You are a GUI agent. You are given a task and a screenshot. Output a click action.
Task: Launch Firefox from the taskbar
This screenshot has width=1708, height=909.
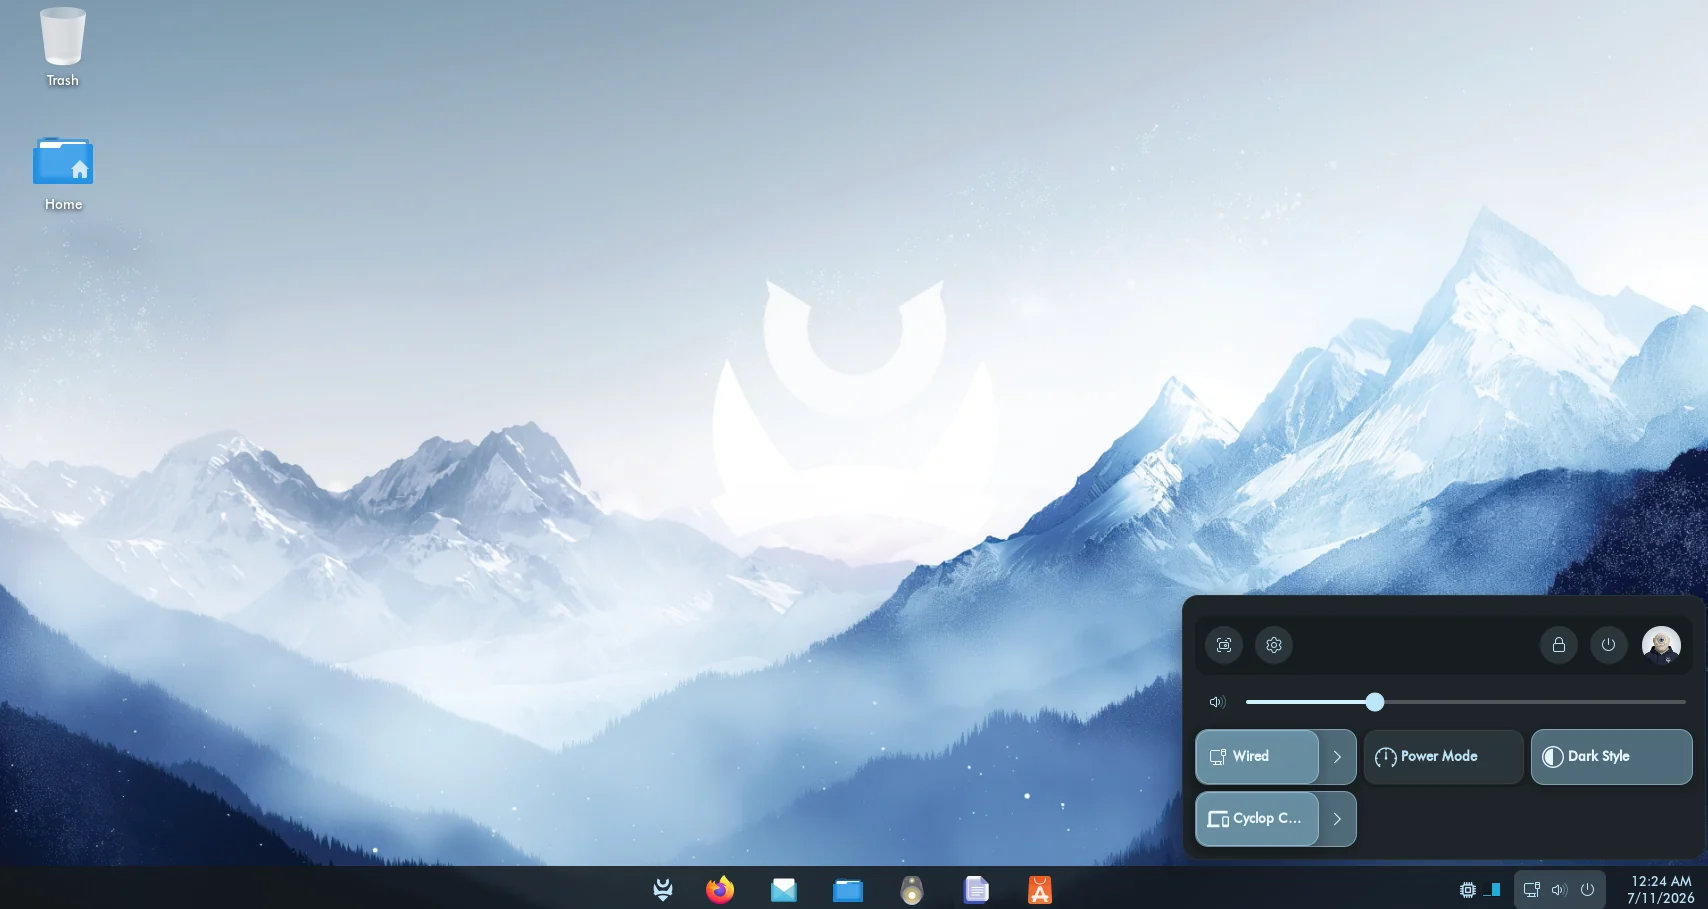tap(720, 889)
